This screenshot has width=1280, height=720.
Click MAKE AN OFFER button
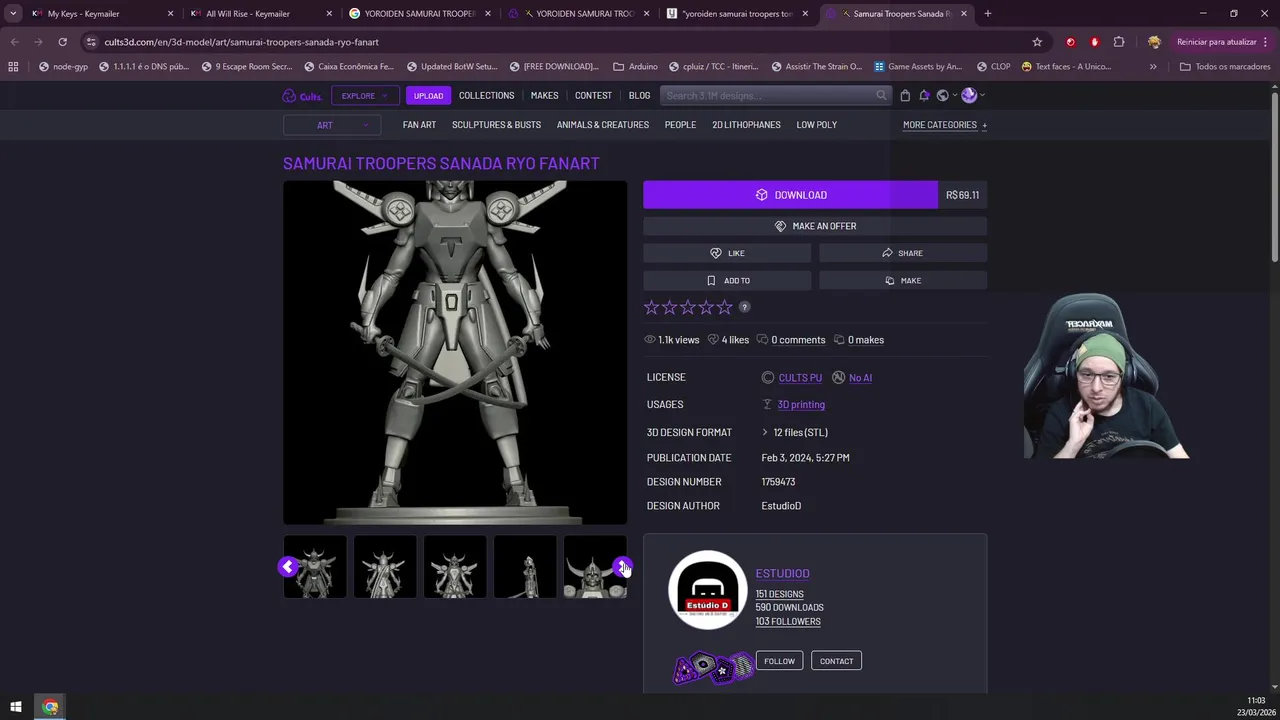click(815, 226)
